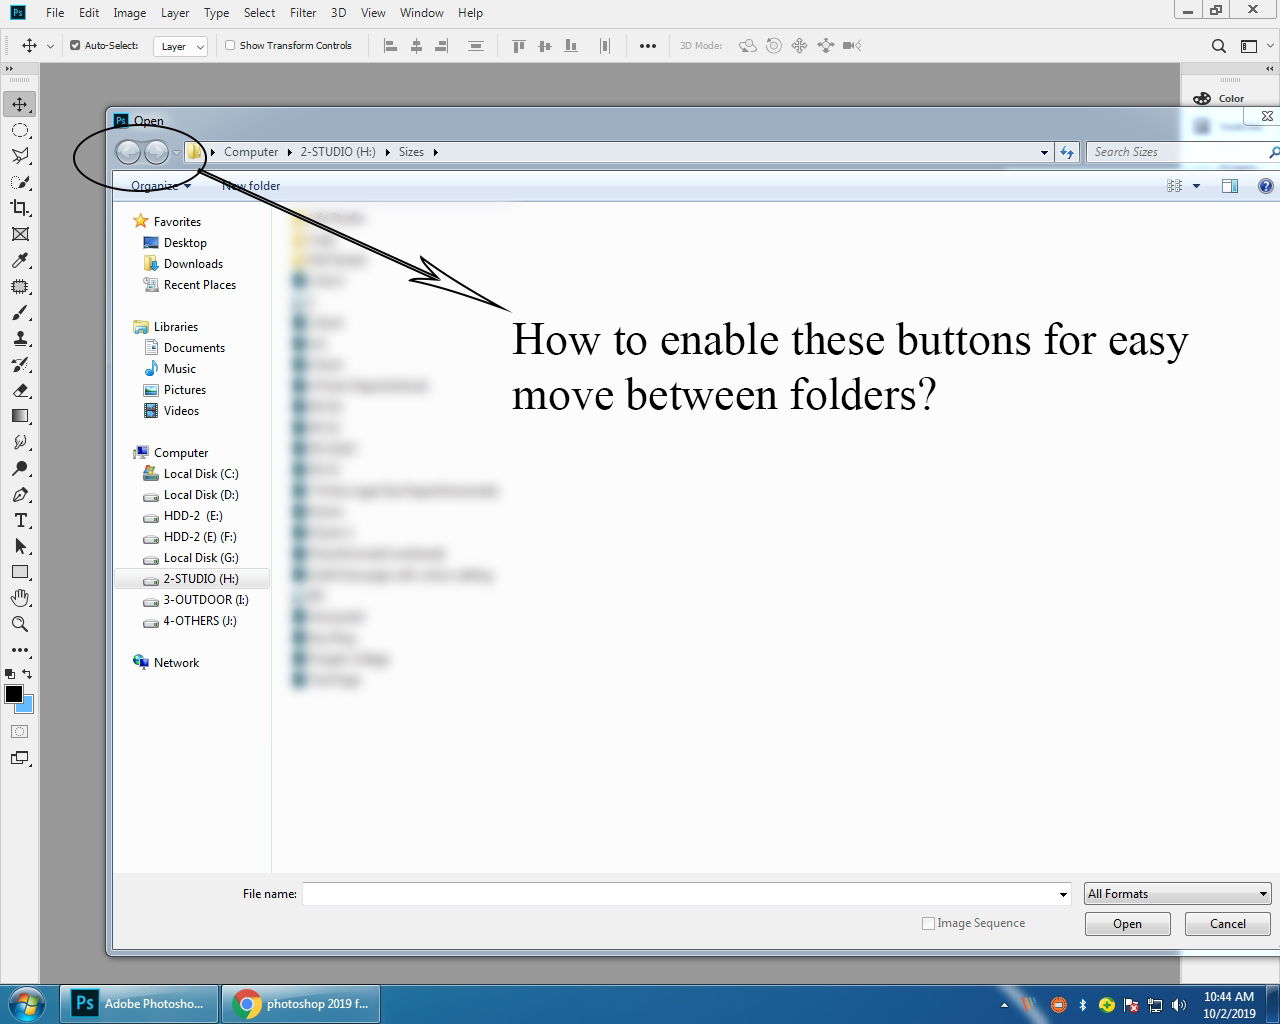Click the Open button
This screenshot has height=1024, width=1280.
coord(1127,923)
